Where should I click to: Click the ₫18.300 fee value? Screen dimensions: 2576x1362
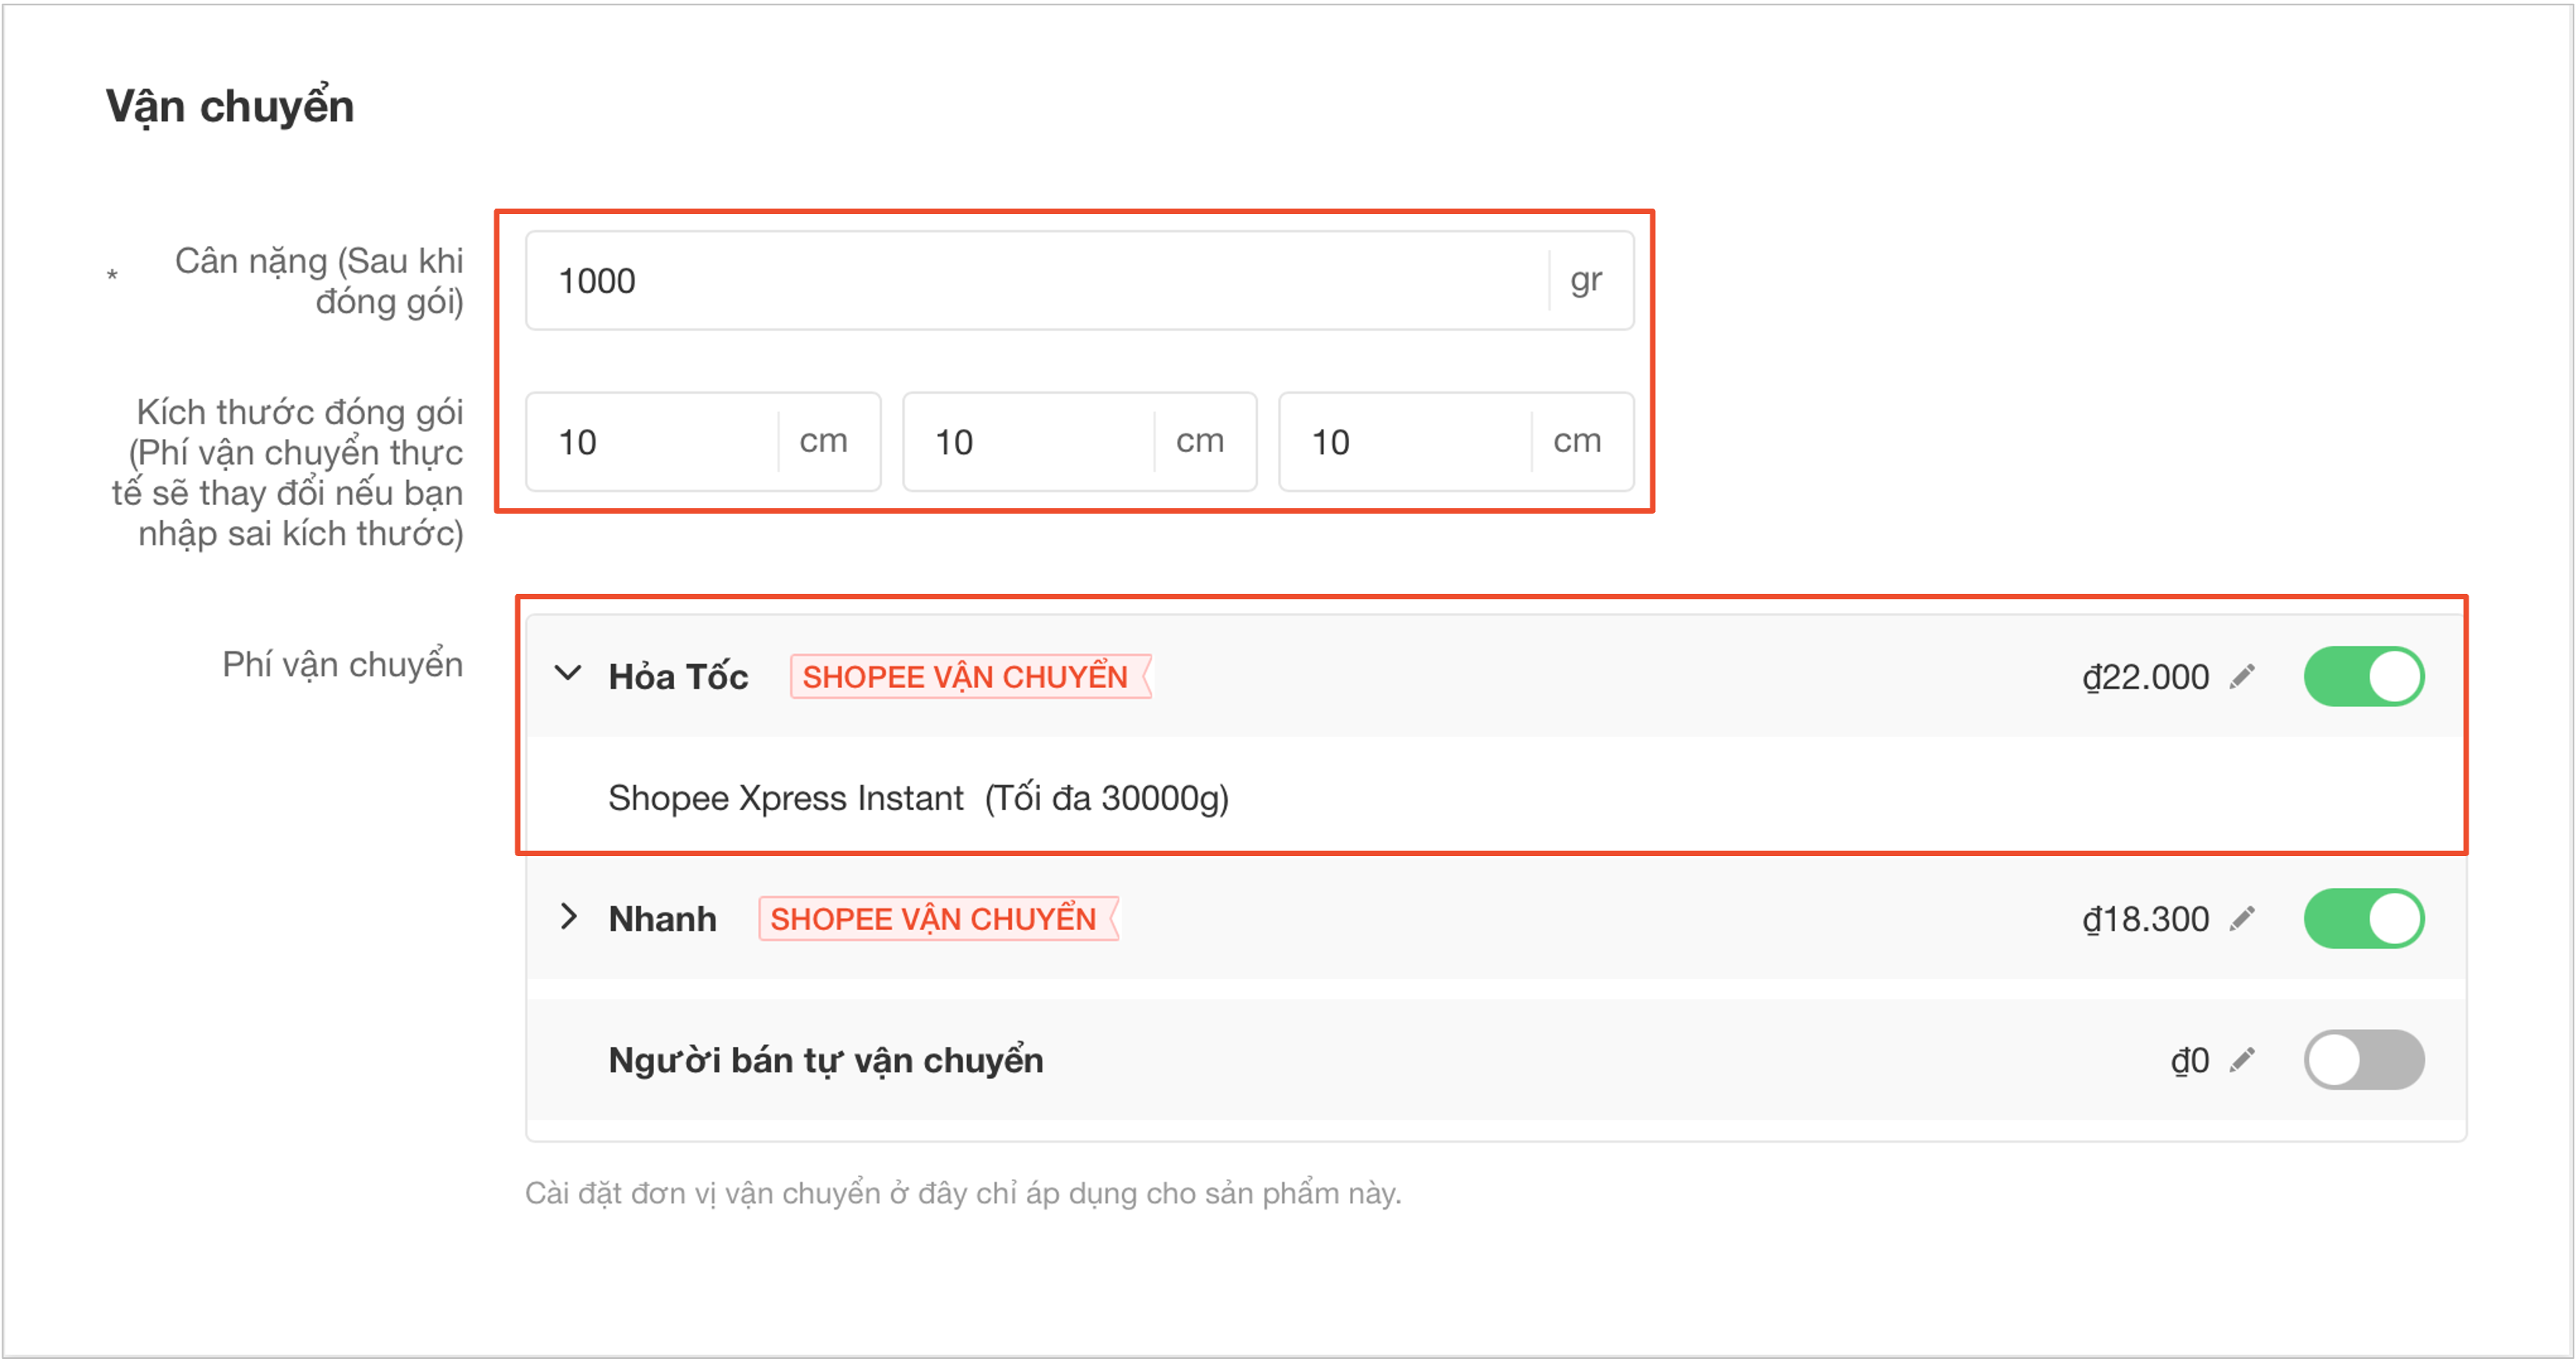[2145, 919]
